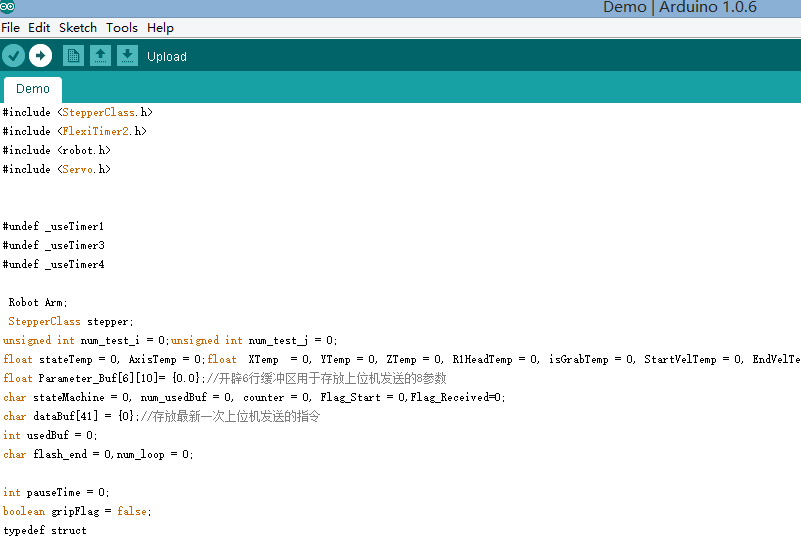Click the Demo | Arduino 1.0.6 window title
Screen dimensions: 801x539
coord(679,7)
